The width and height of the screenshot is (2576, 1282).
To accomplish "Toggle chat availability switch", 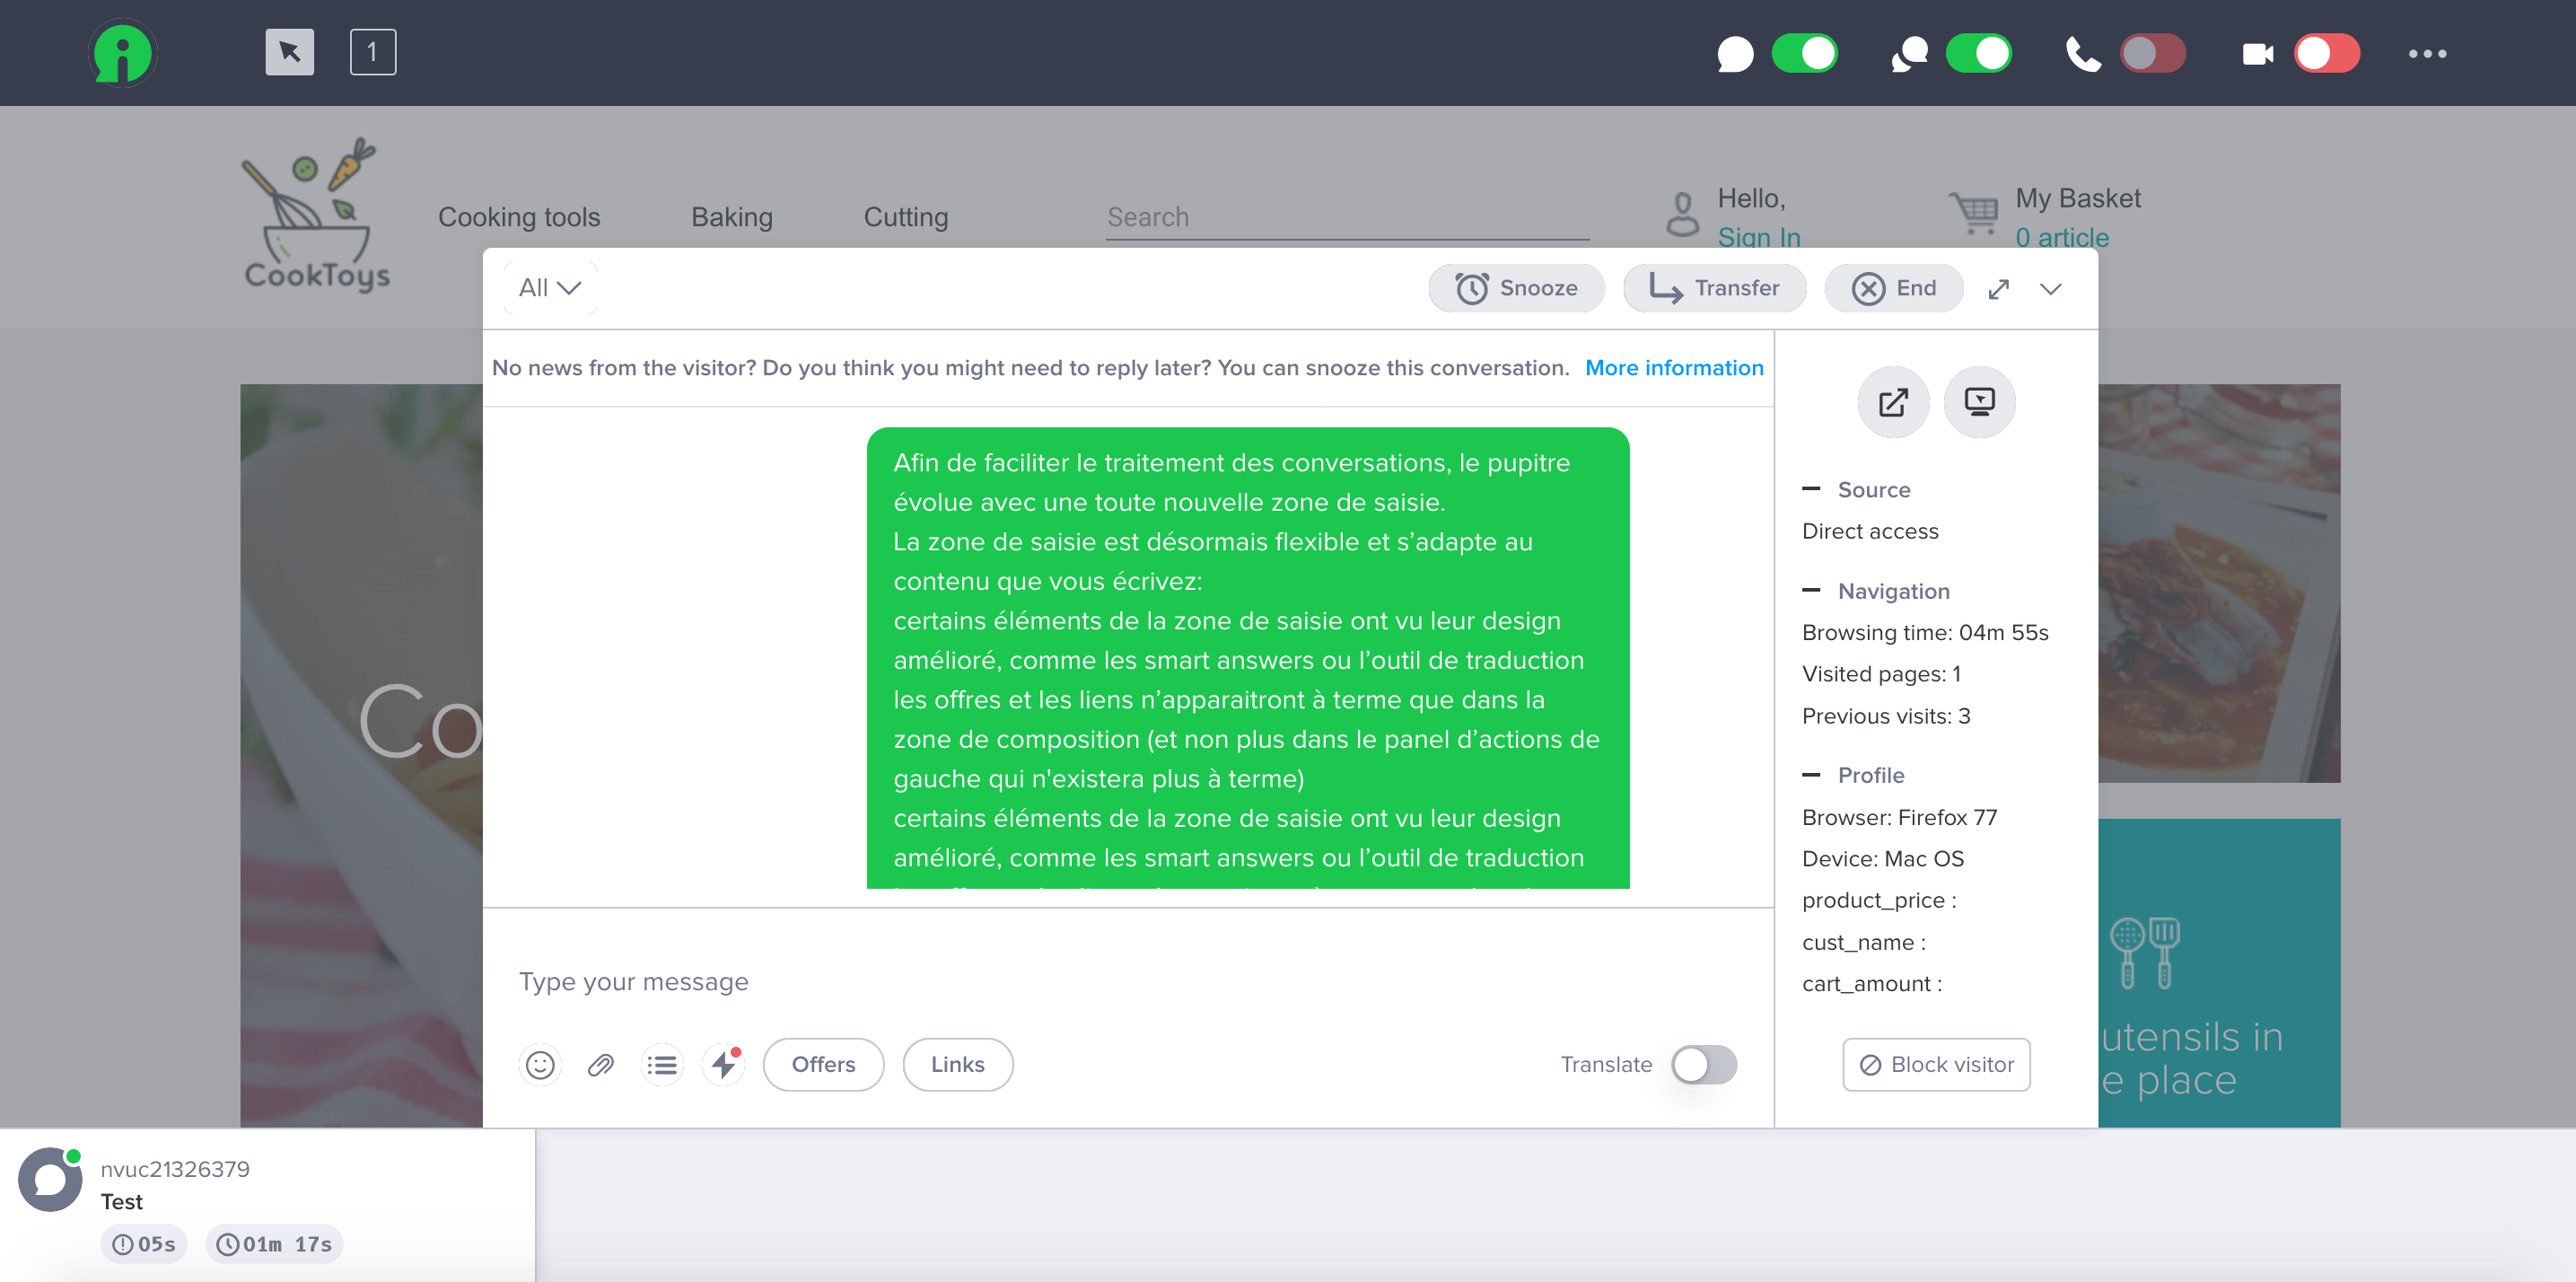I will pyautogui.click(x=1804, y=54).
